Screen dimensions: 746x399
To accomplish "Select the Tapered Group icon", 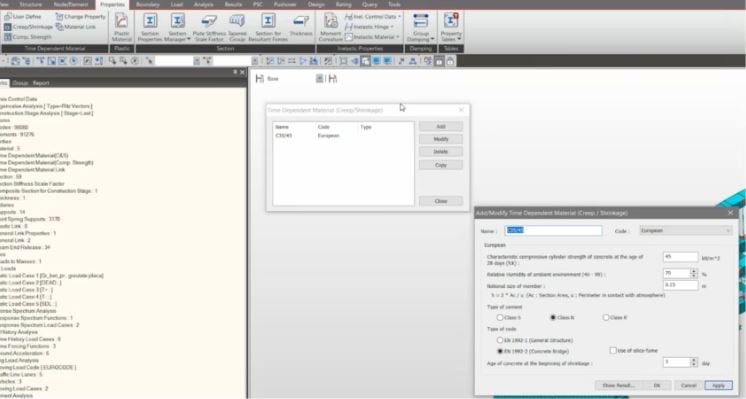I will (237, 27).
